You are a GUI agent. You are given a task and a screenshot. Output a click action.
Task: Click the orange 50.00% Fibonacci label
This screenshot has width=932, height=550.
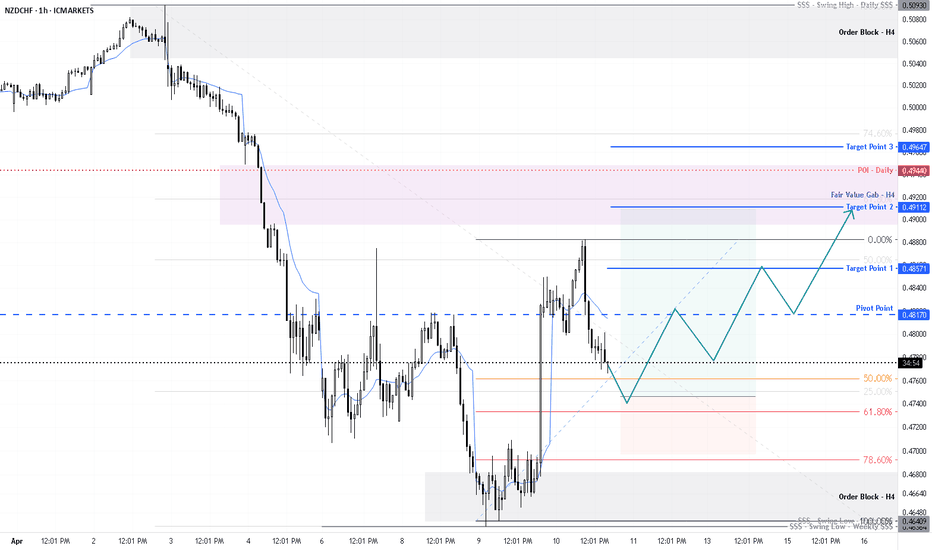[x=877, y=378]
